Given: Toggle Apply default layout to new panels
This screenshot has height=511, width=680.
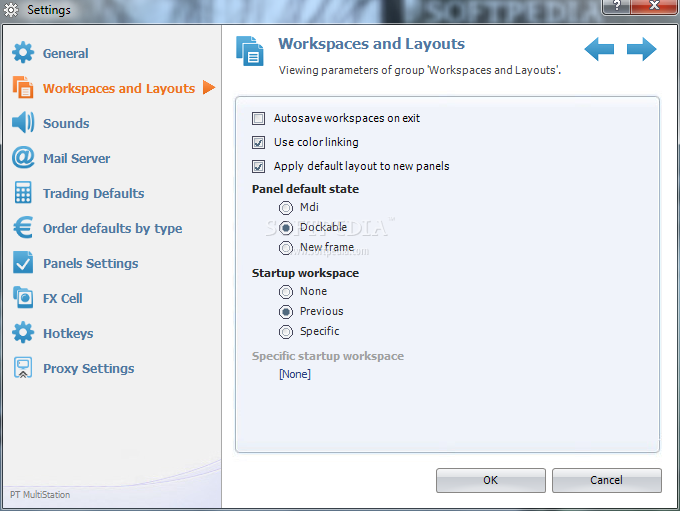Looking at the screenshot, I should (x=258, y=167).
